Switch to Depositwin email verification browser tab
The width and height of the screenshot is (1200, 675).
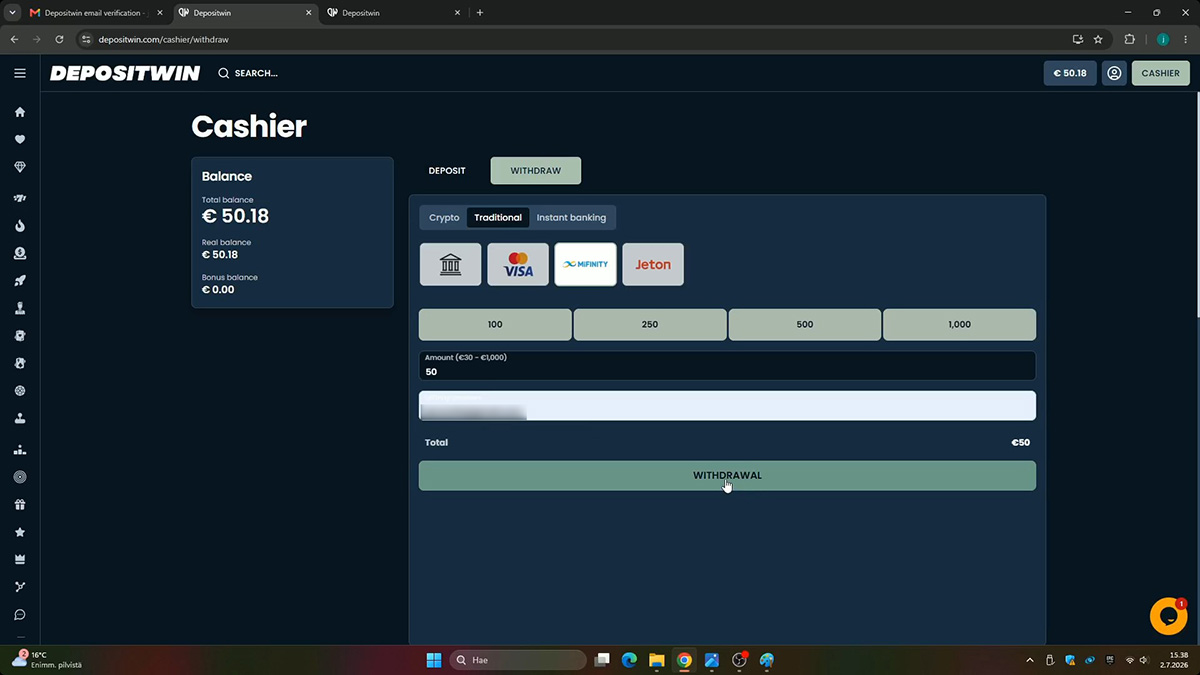95,13
